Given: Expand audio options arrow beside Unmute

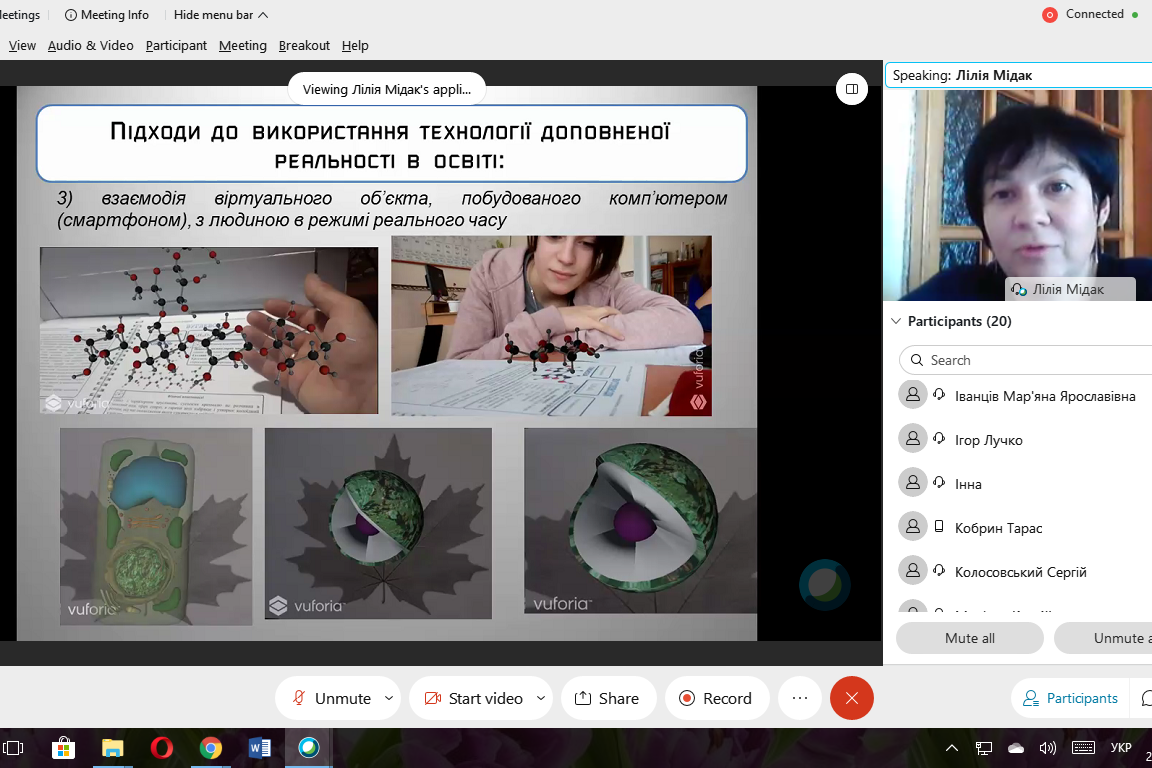Looking at the screenshot, I should coord(389,698).
